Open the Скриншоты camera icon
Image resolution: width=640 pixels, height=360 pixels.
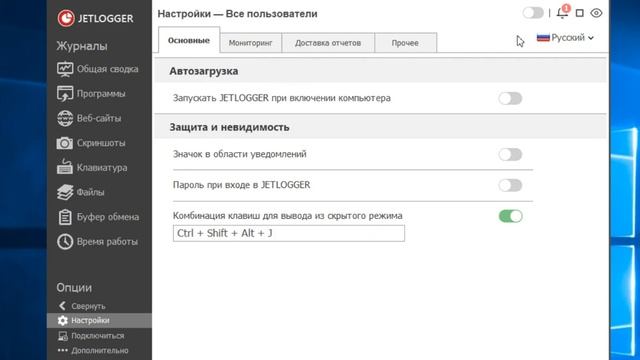pos(65,143)
